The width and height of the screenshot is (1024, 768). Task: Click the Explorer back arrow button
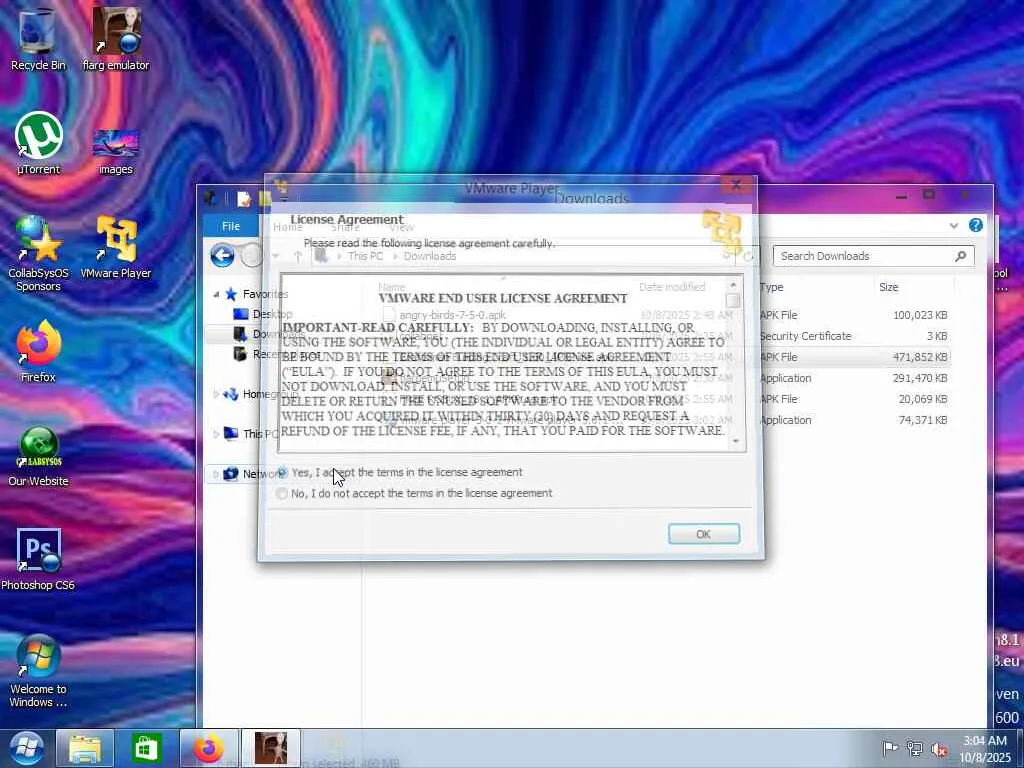click(223, 255)
